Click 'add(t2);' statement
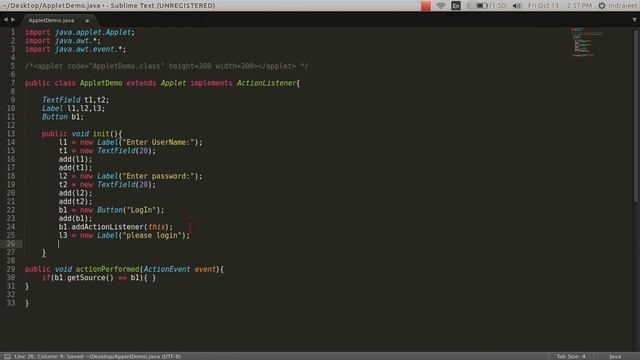This screenshot has height=360, width=640. tap(76, 202)
